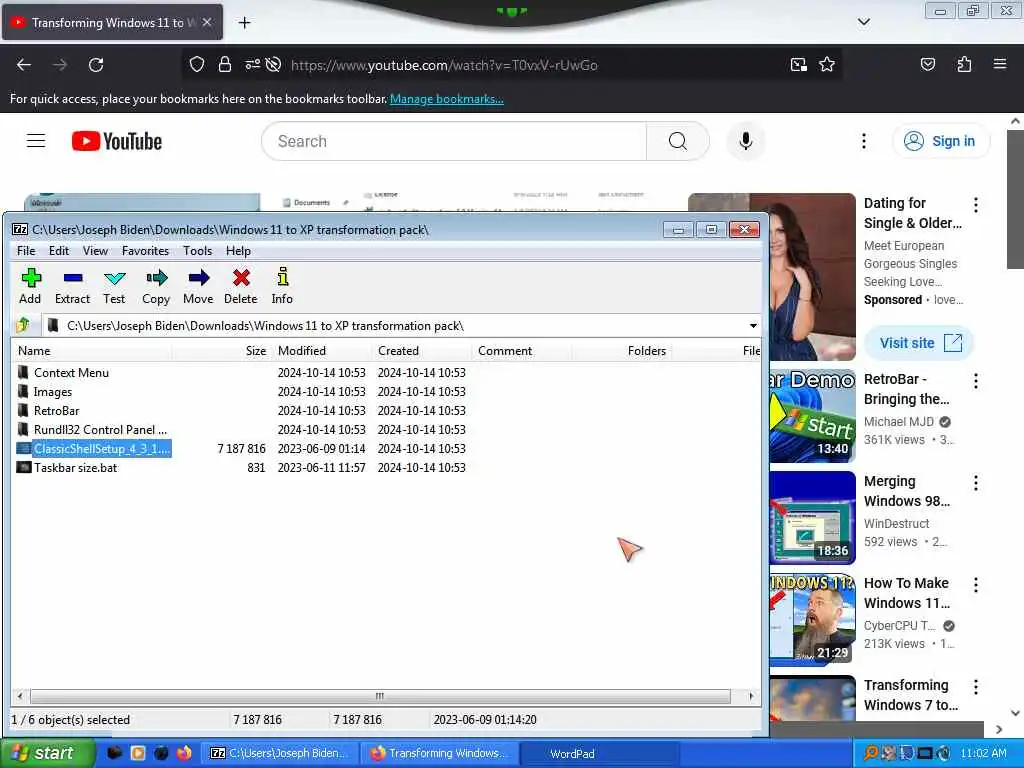1024x768 pixels.
Task: Click Firefox quick launch icon in taskbar
Action: pyautogui.click(x=184, y=753)
